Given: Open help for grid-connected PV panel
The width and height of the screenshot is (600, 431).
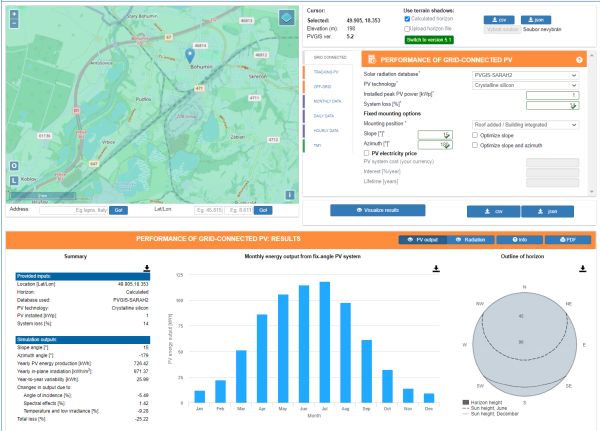Looking at the screenshot, I should point(579,60).
